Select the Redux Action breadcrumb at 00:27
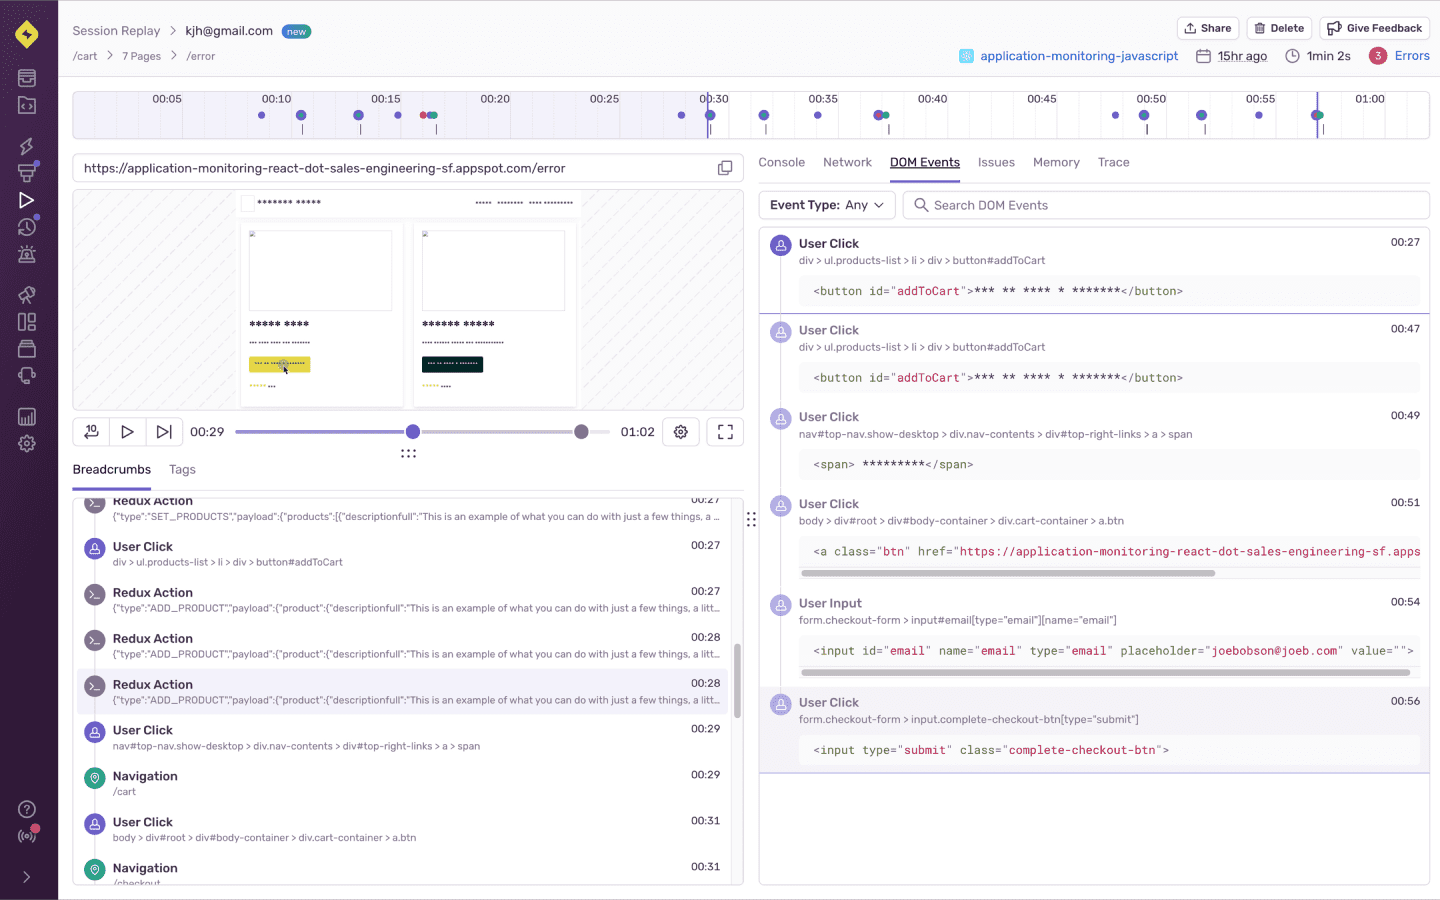 [402, 600]
